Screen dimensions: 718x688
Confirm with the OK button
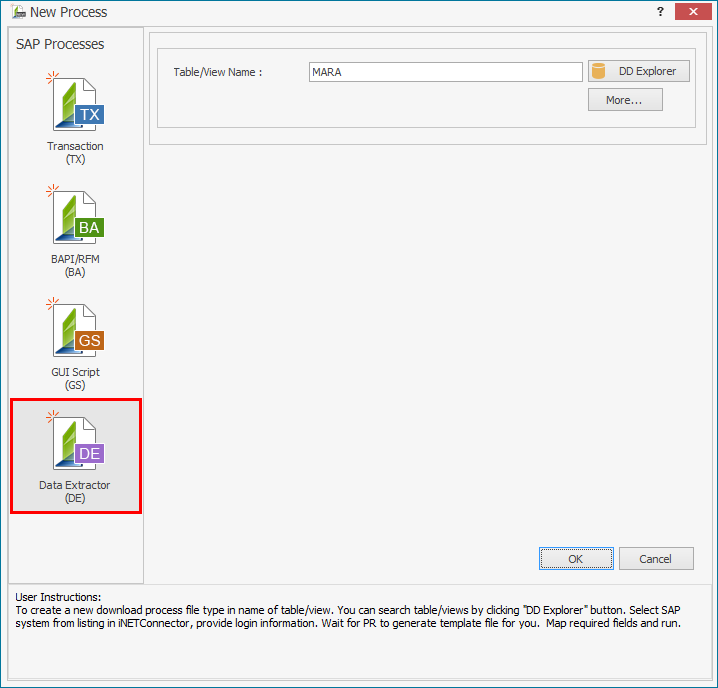click(x=575, y=559)
